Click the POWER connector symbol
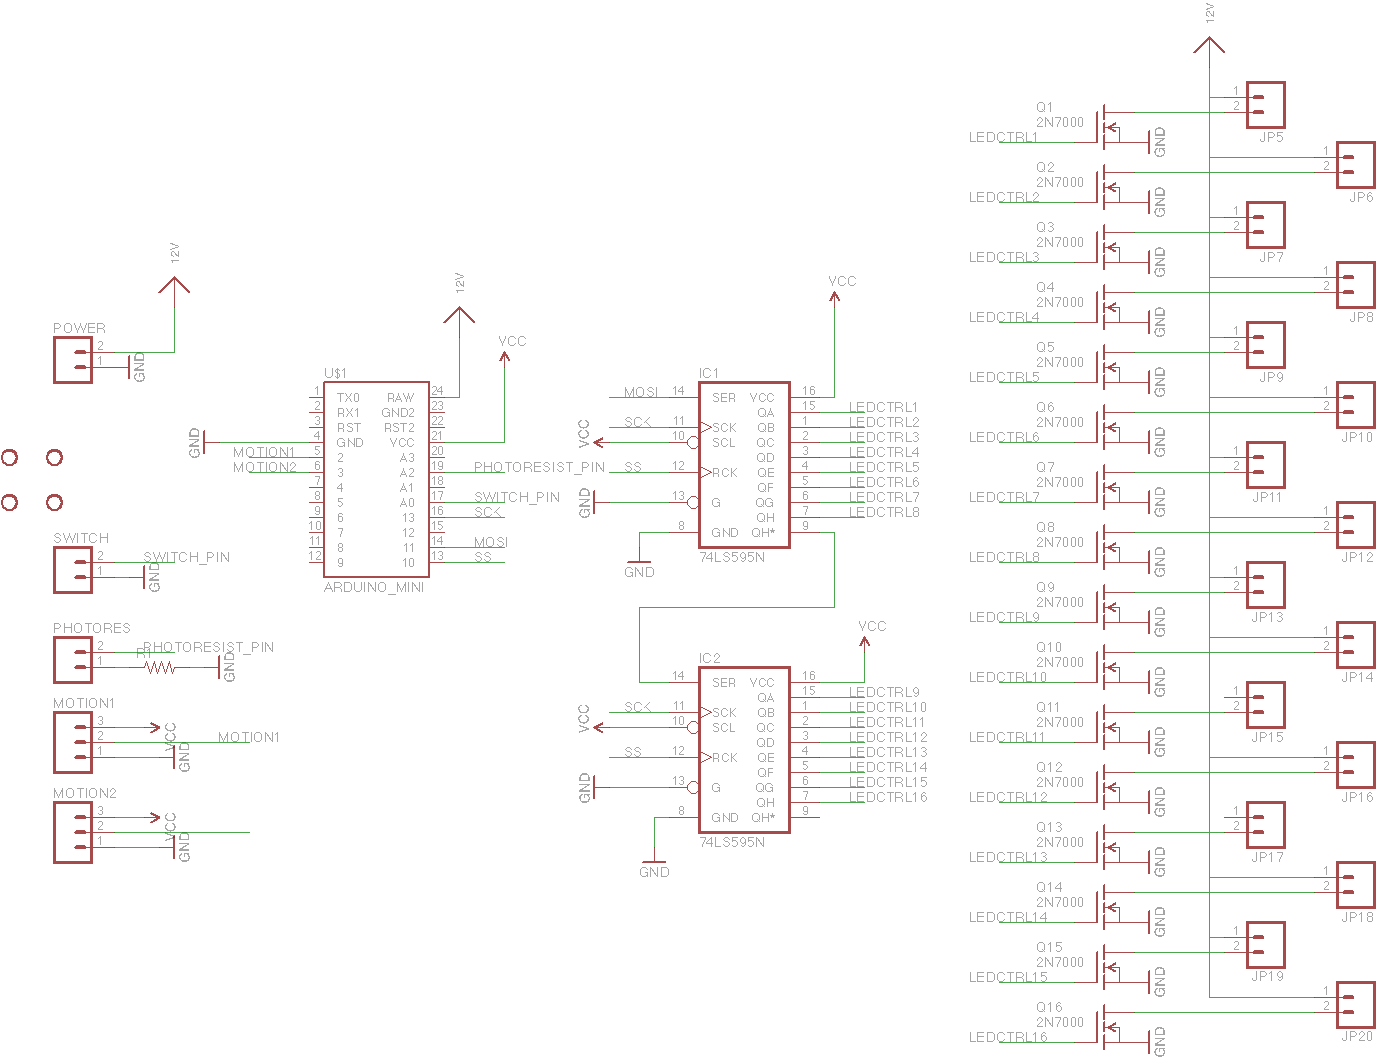 (73, 360)
